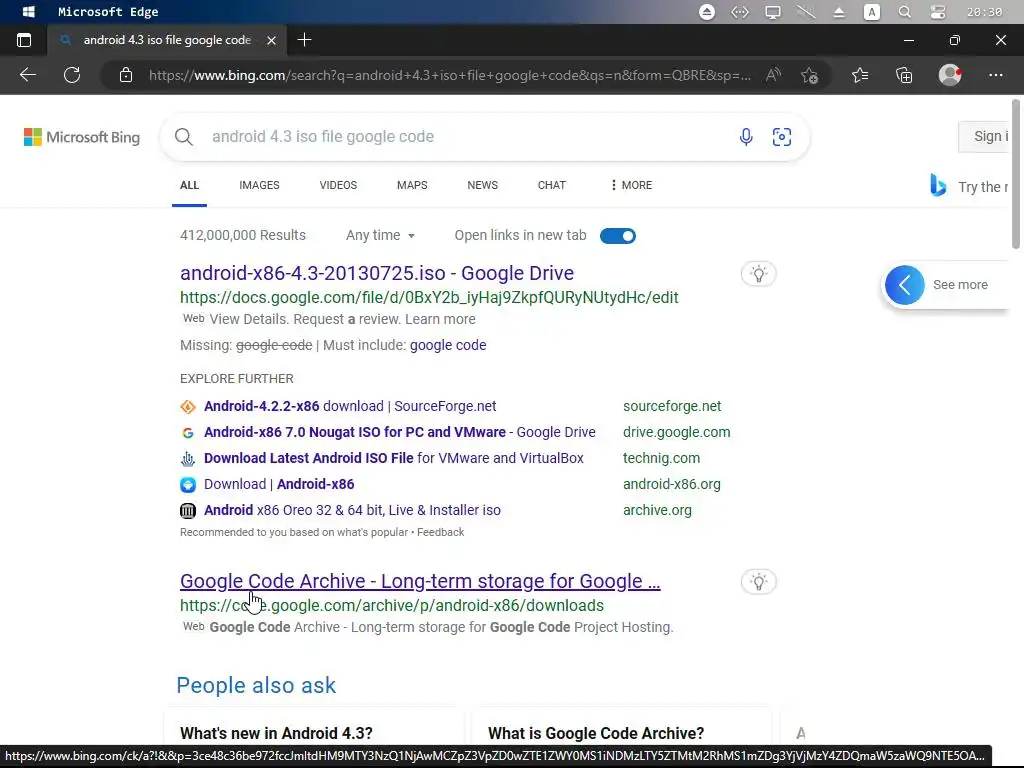Open Edge Settings and more menu
1024x768 pixels.
(996, 75)
